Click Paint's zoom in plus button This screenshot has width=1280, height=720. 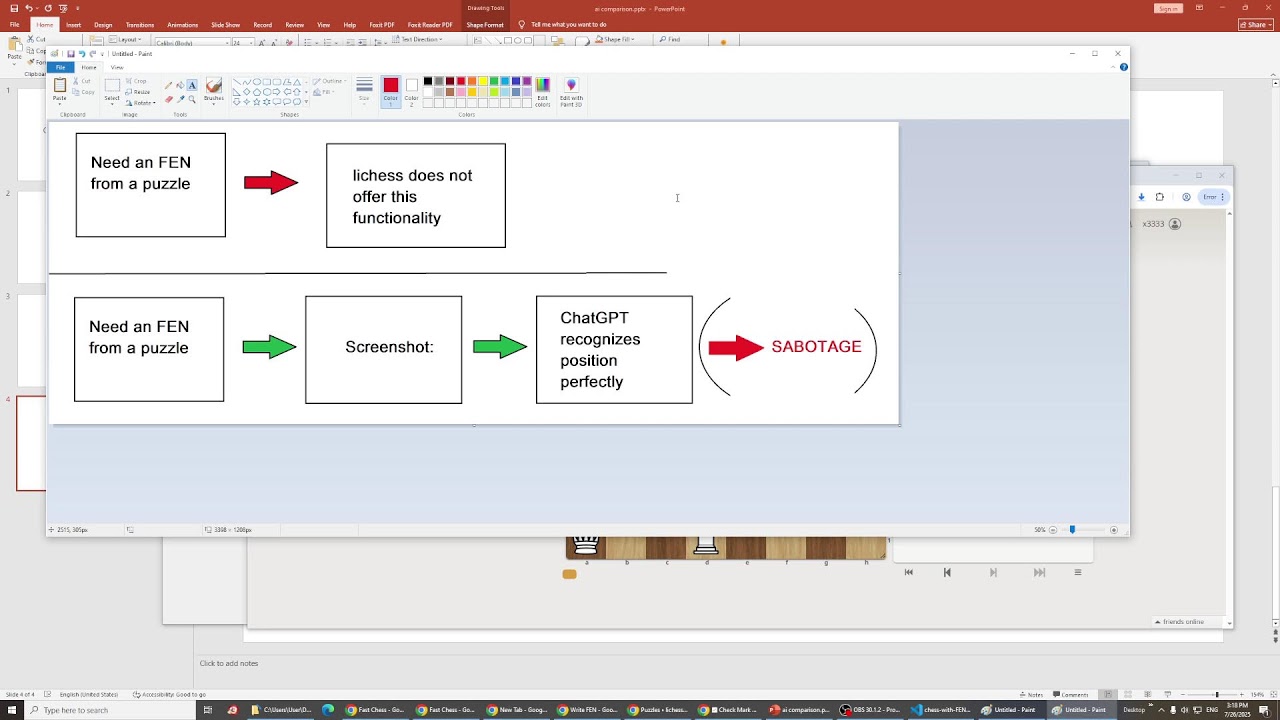[x=1114, y=530]
